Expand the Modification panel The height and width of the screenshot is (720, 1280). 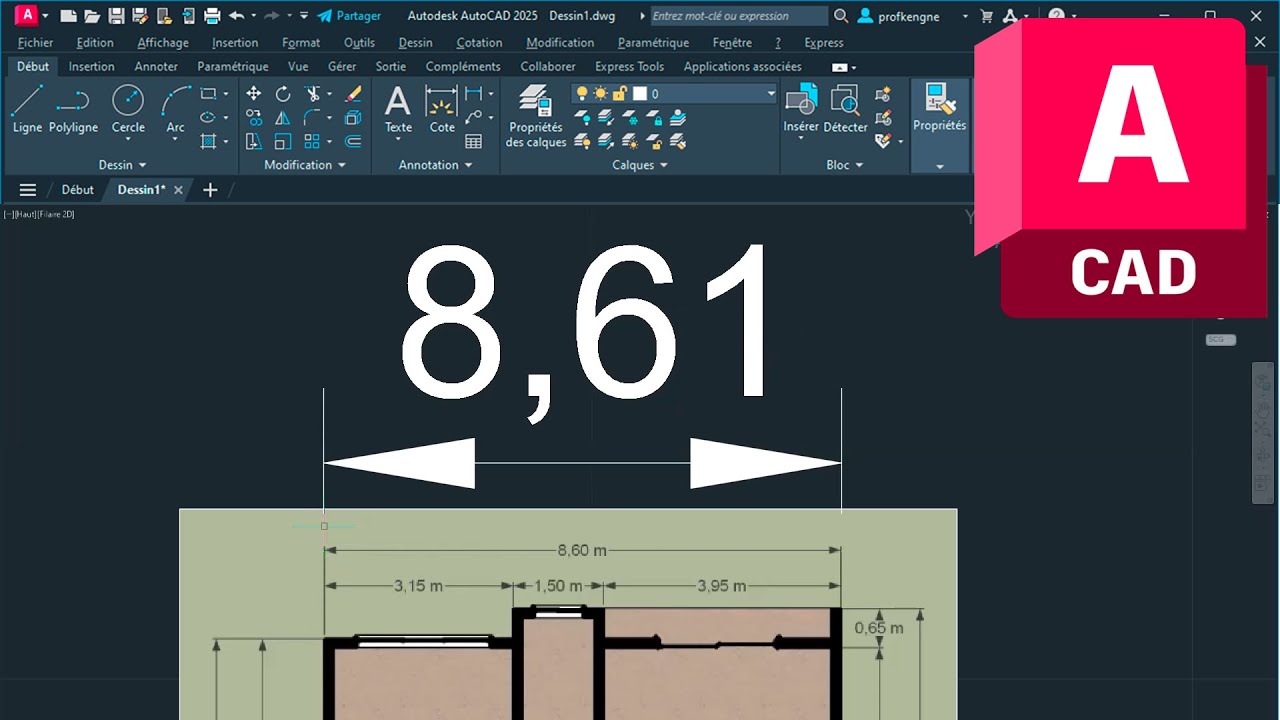[305, 165]
